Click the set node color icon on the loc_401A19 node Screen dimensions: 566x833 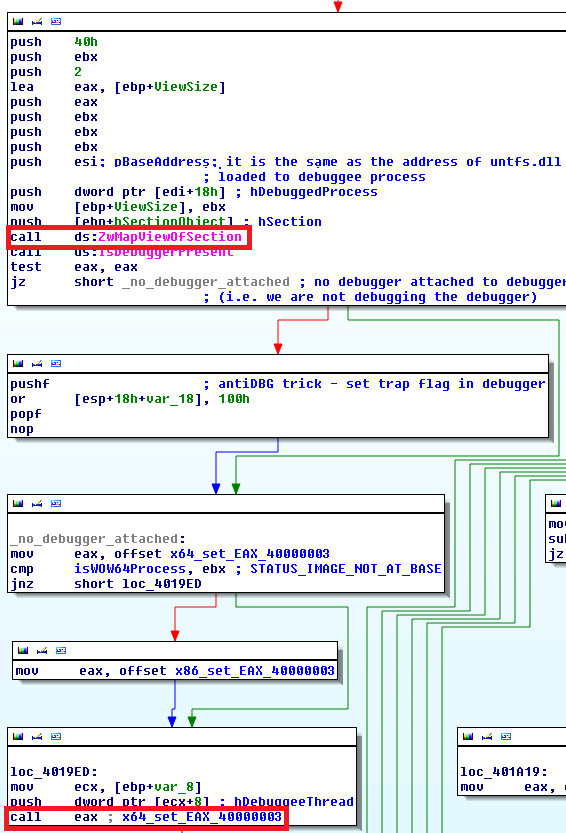pyautogui.click(x=468, y=737)
